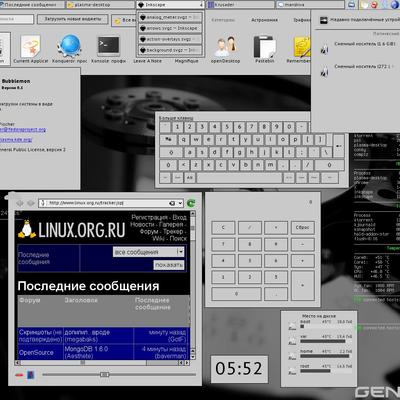Select the Pastebin widget icon
400x400 pixels.
tap(265, 47)
